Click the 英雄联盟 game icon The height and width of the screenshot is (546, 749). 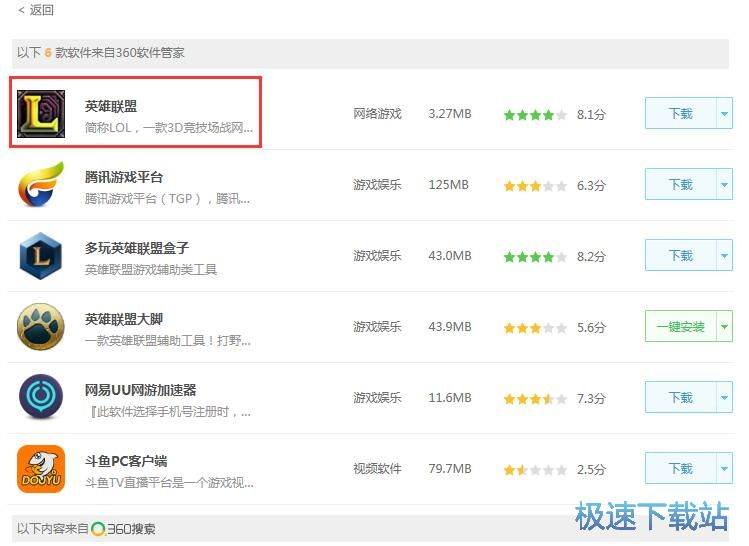pyautogui.click(x=41, y=114)
